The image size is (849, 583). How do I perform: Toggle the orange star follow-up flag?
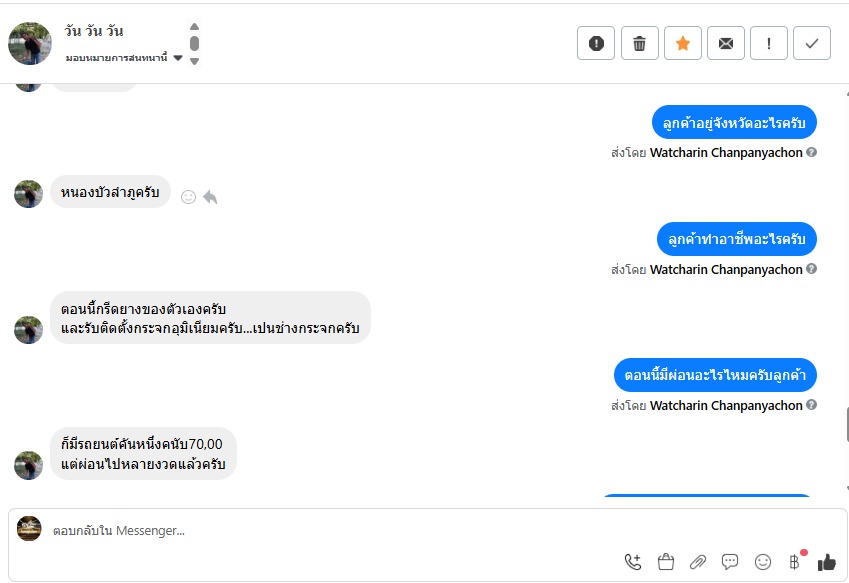pyautogui.click(x=683, y=43)
